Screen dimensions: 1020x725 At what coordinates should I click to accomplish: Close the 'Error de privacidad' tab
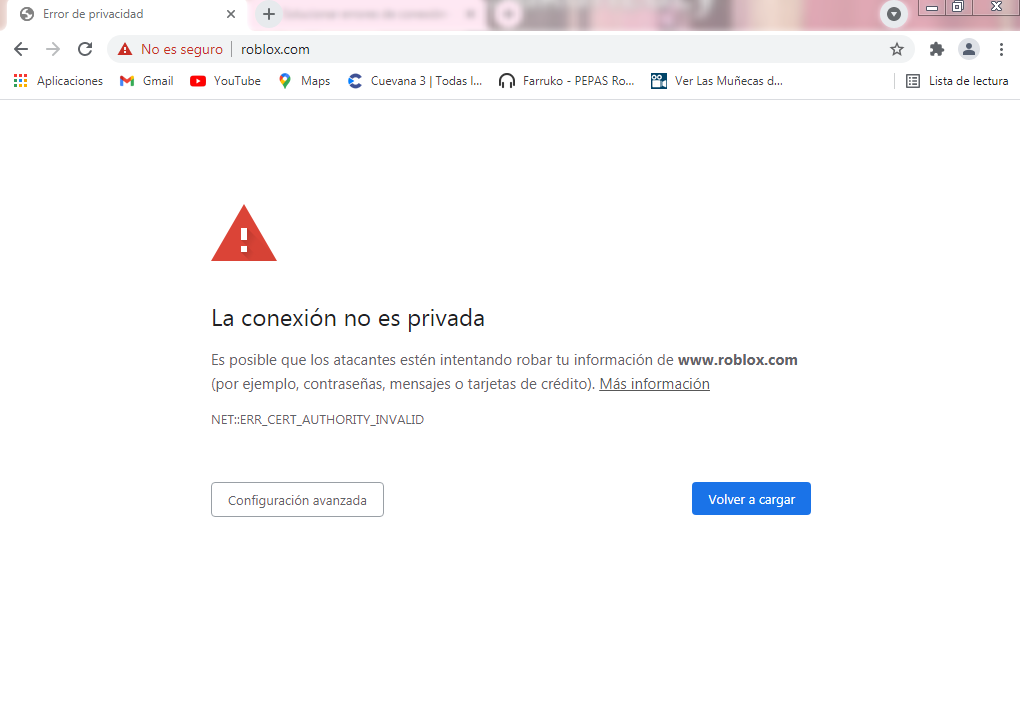point(231,14)
